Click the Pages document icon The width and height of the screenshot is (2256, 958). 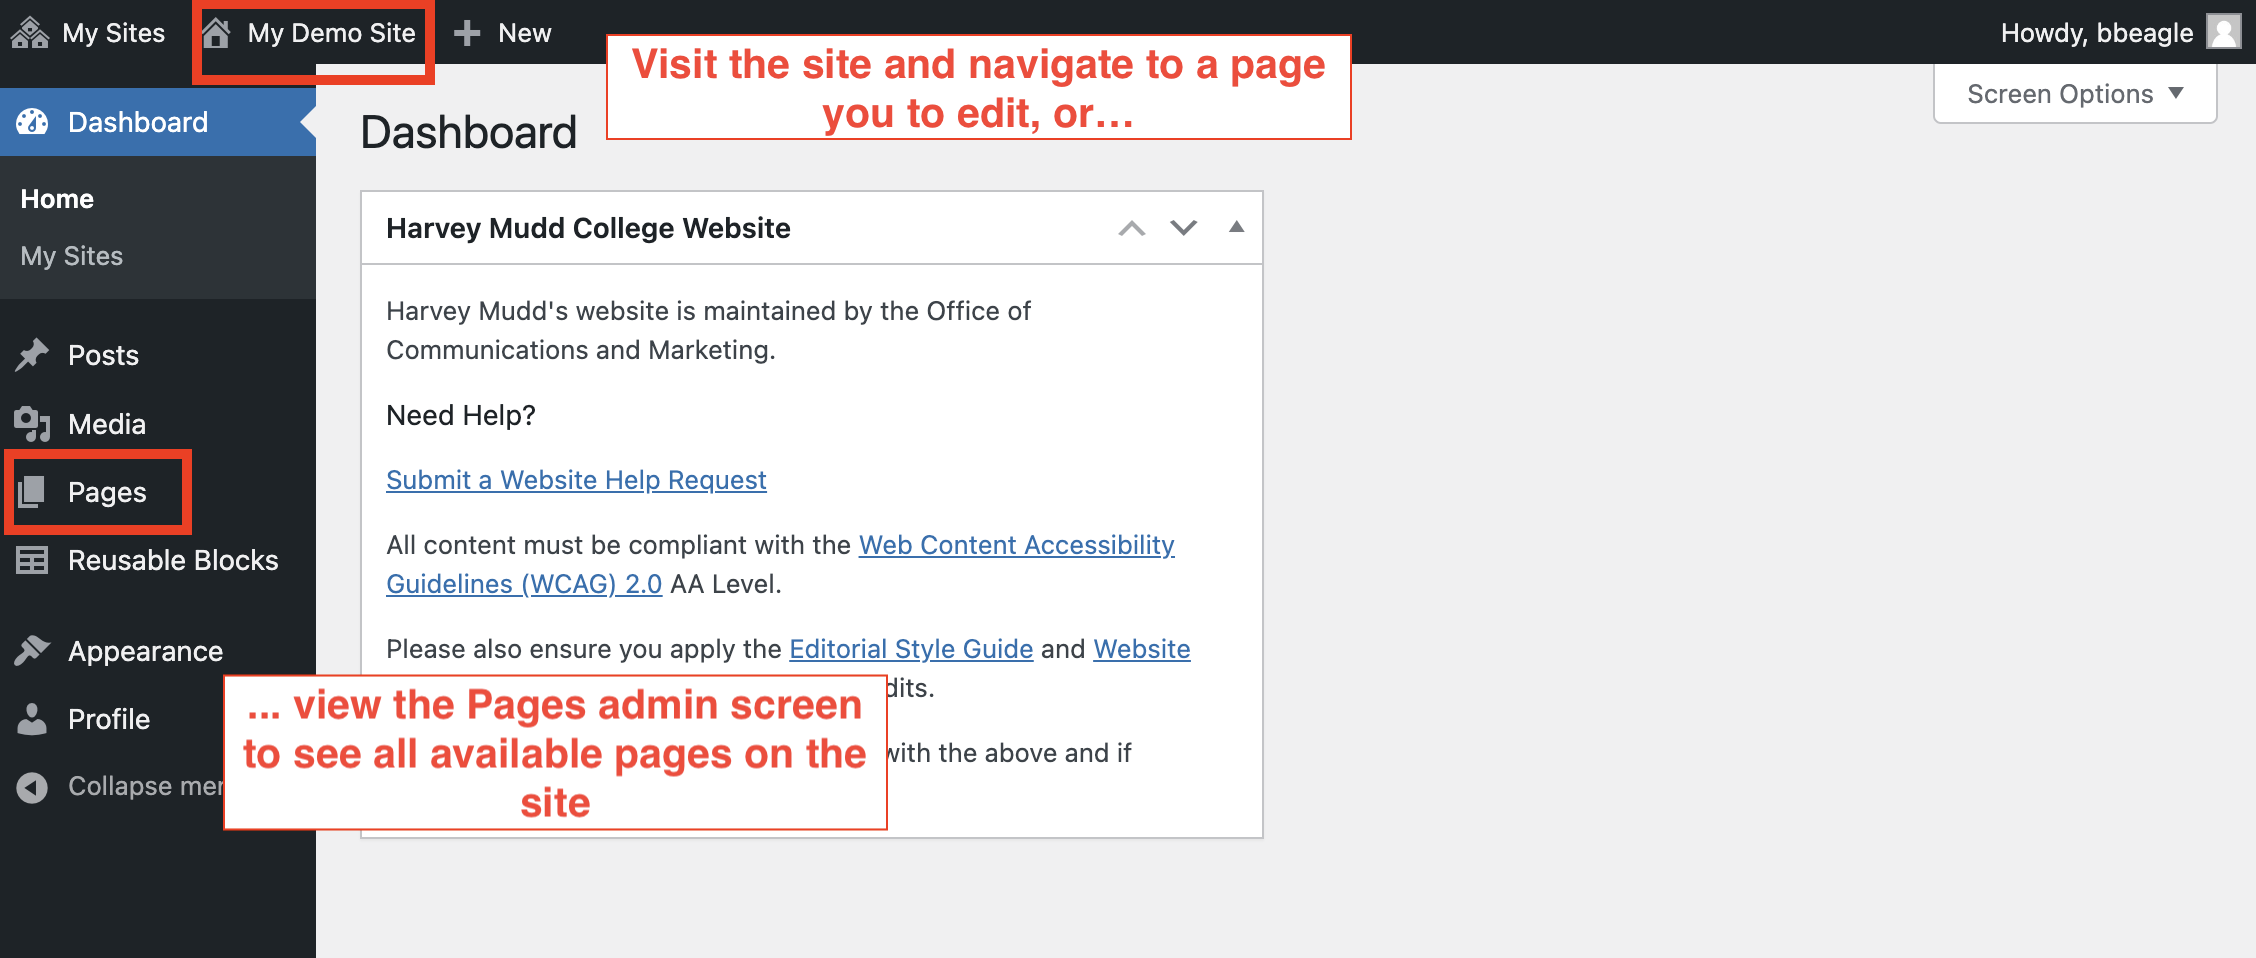coord(32,492)
